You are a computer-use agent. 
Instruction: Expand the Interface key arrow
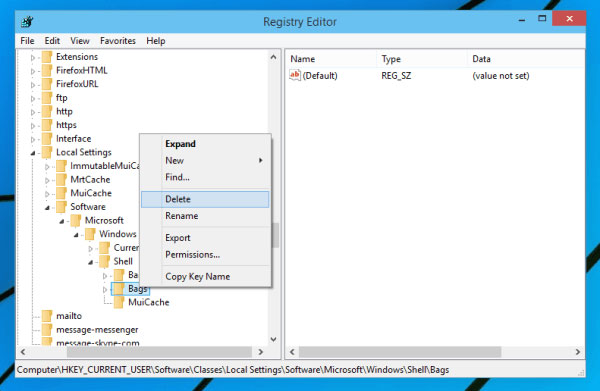click(x=33, y=140)
